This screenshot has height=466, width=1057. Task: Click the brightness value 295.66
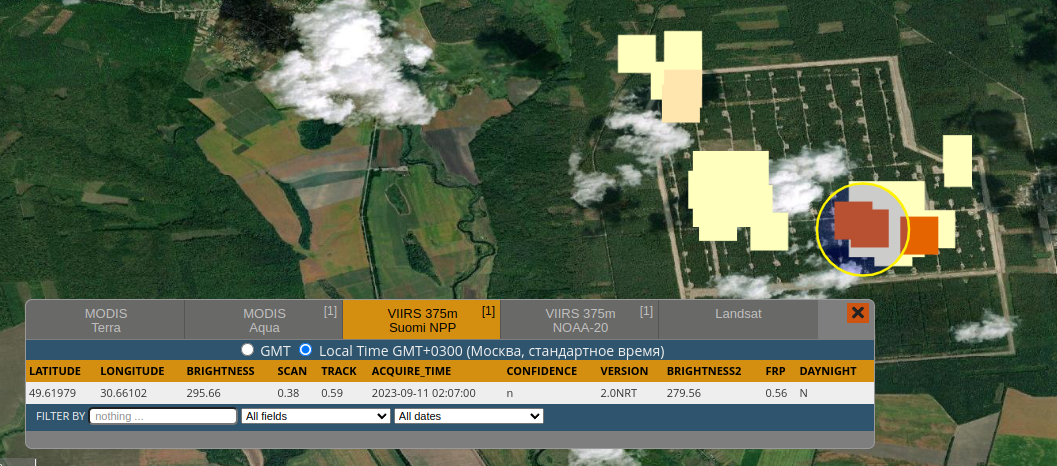[x=204, y=393]
